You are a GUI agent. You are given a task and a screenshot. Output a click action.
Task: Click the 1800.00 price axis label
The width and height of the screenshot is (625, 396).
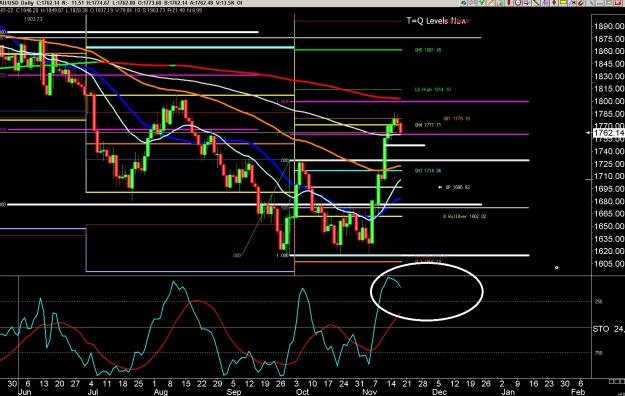(x=609, y=101)
